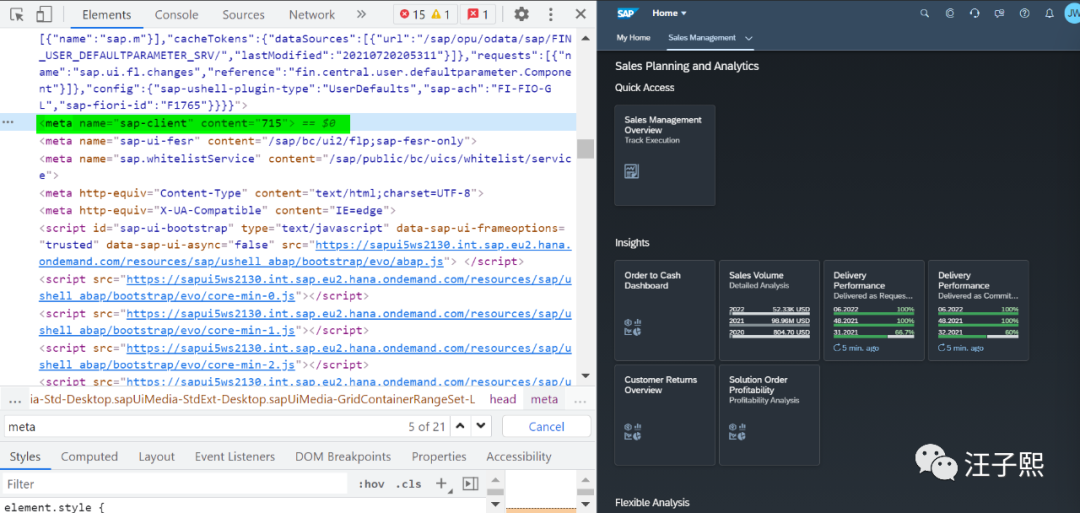
Task: Switch to the Sales Management tab
Action: point(702,38)
